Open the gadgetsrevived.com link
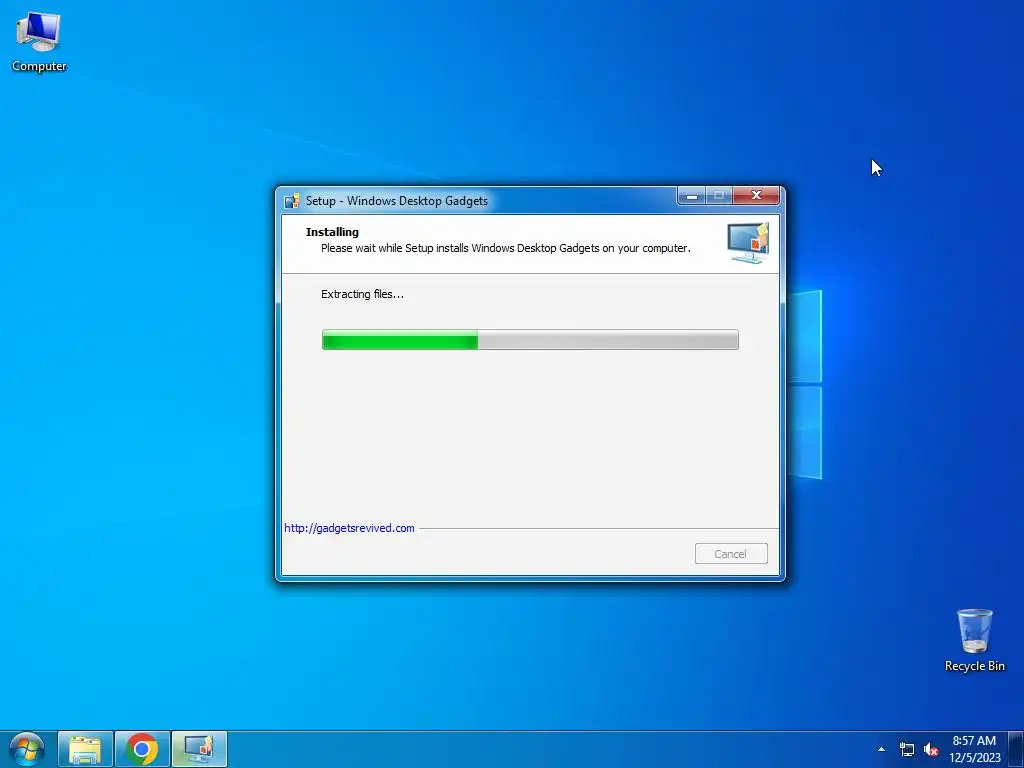 click(349, 528)
